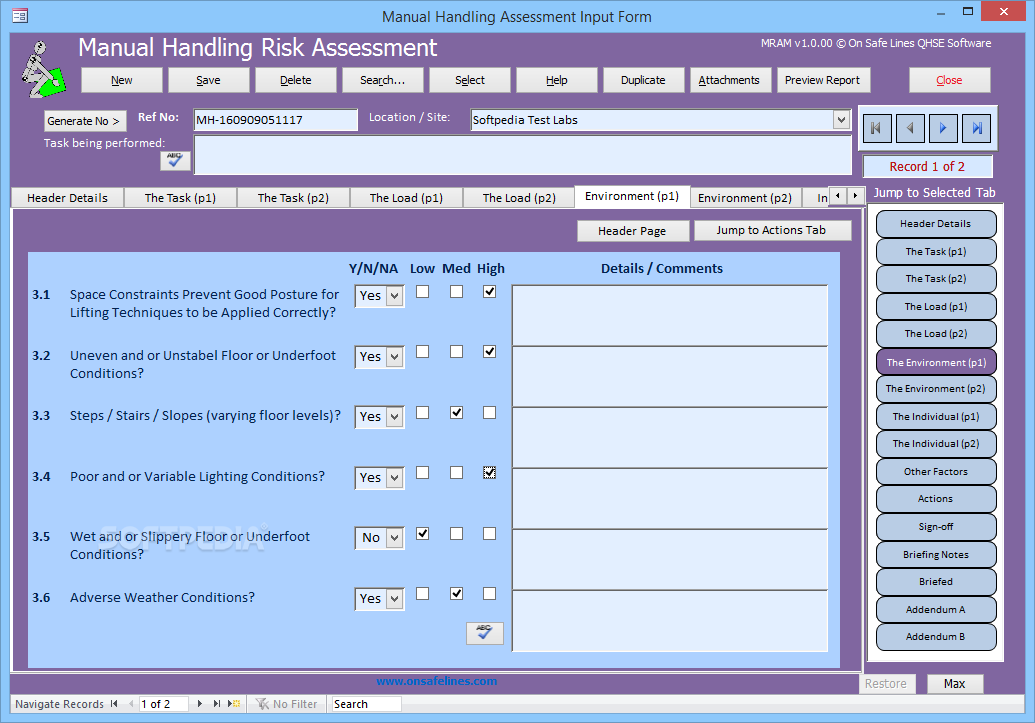The image size is (1035, 723).
Task: Open Y/N/NA dropdown for question 3.5
Action: click(395, 537)
